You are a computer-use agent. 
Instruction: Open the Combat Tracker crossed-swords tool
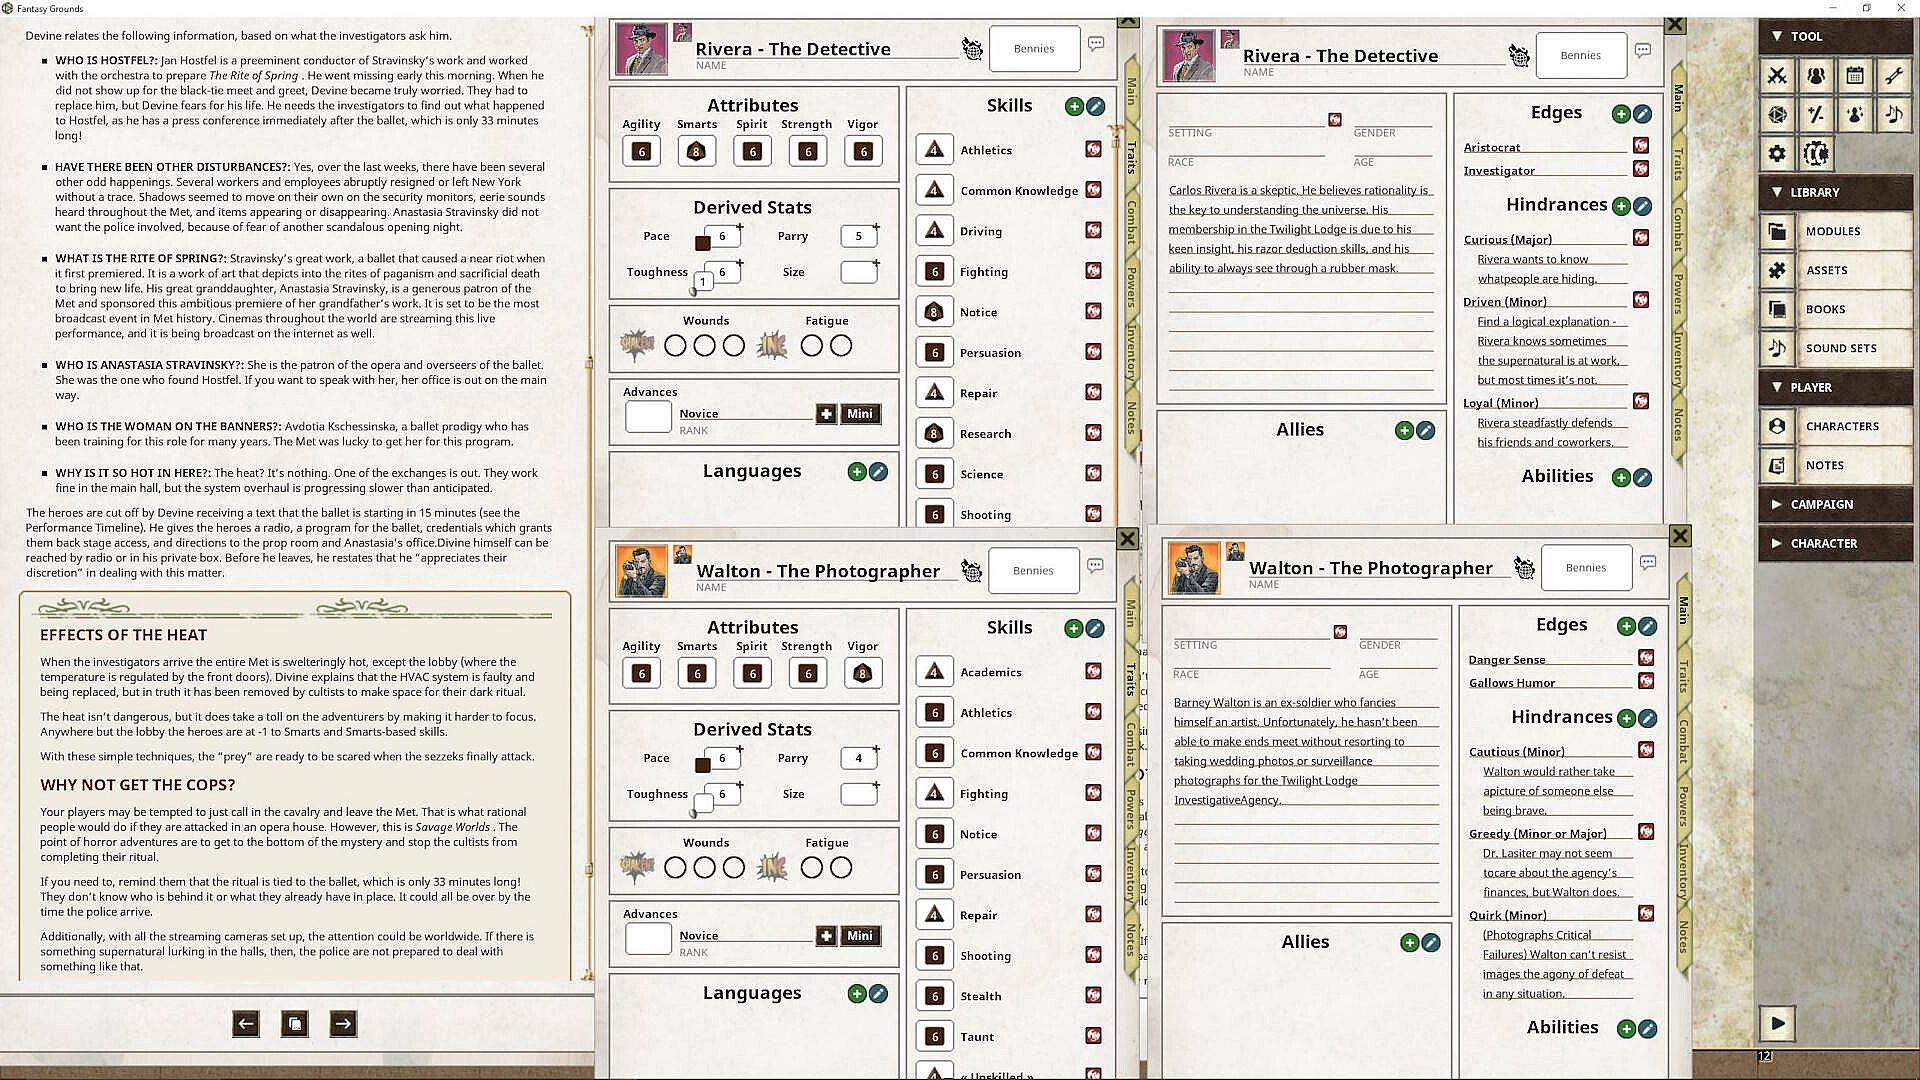[x=1777, y=75]
